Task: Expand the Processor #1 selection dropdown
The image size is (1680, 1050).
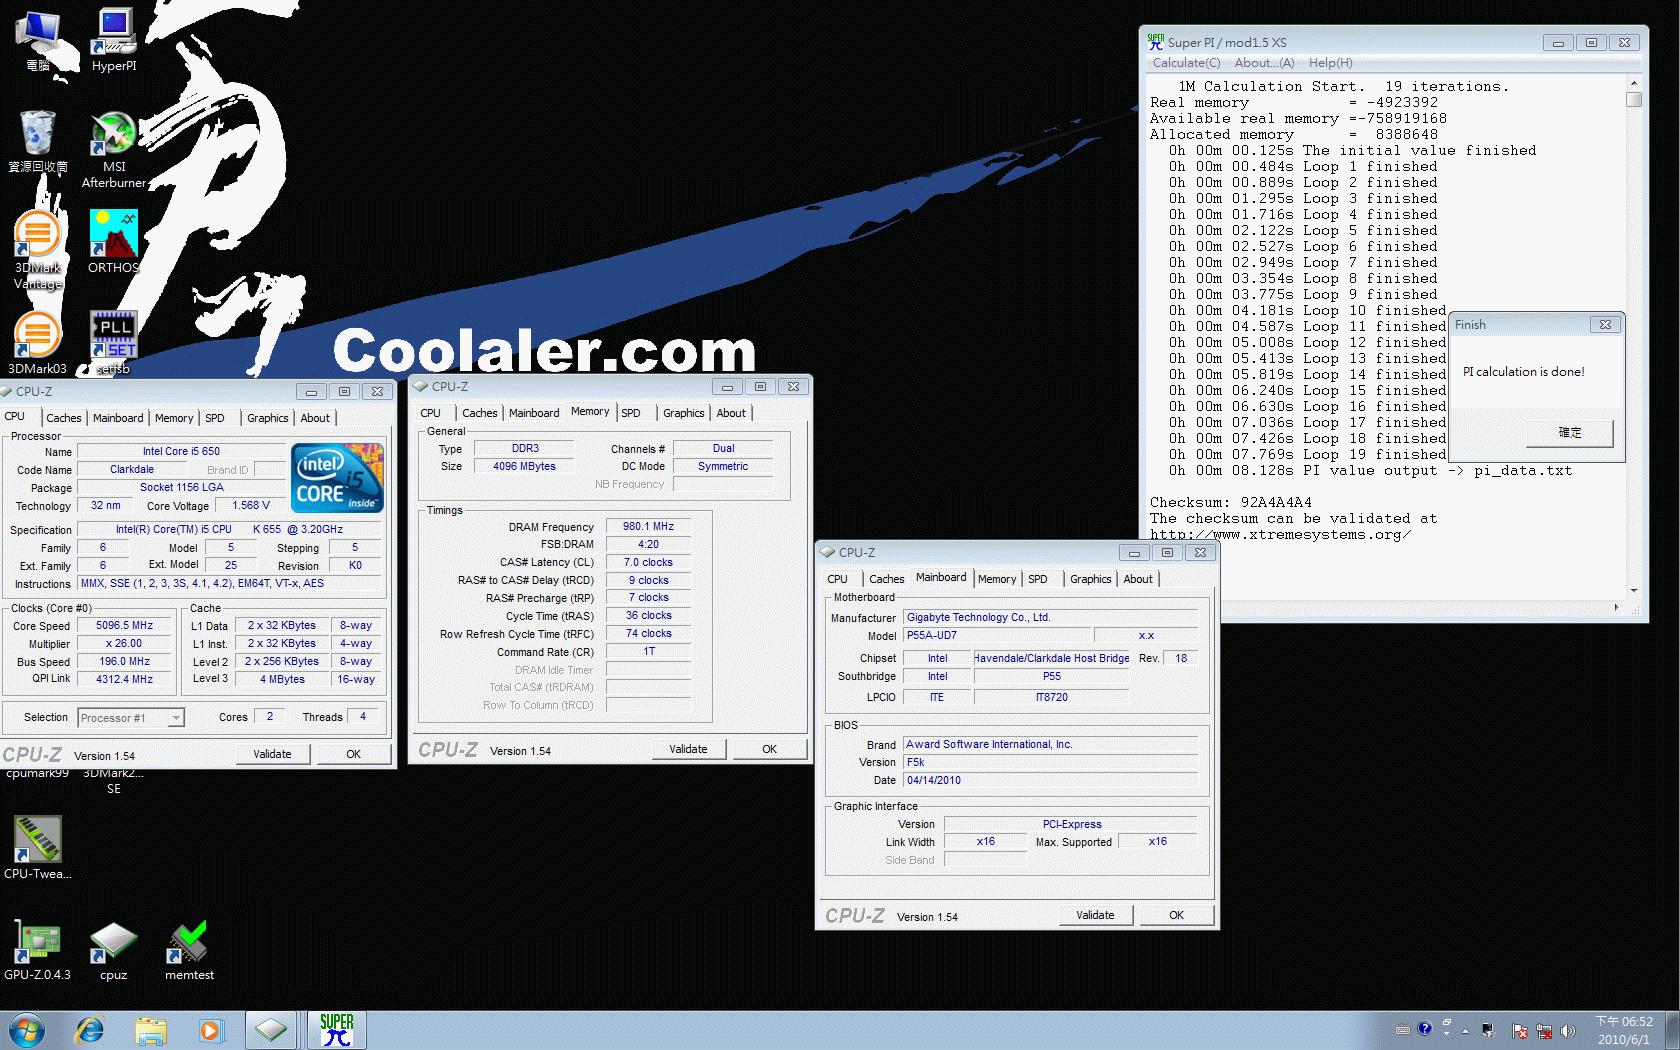Action: [x=176, y=718]
